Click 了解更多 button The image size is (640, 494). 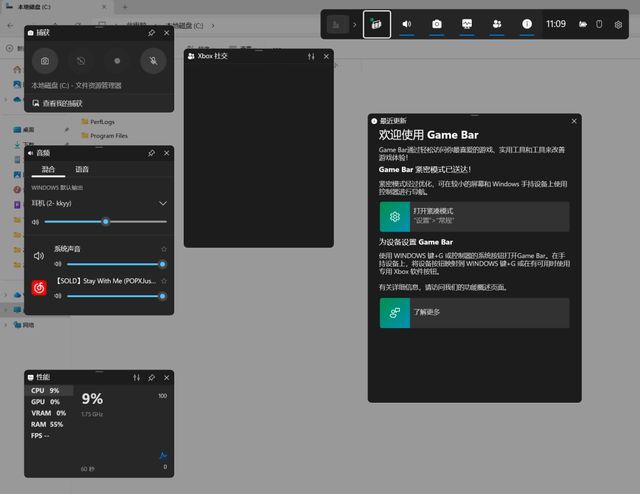coord(474,312)
